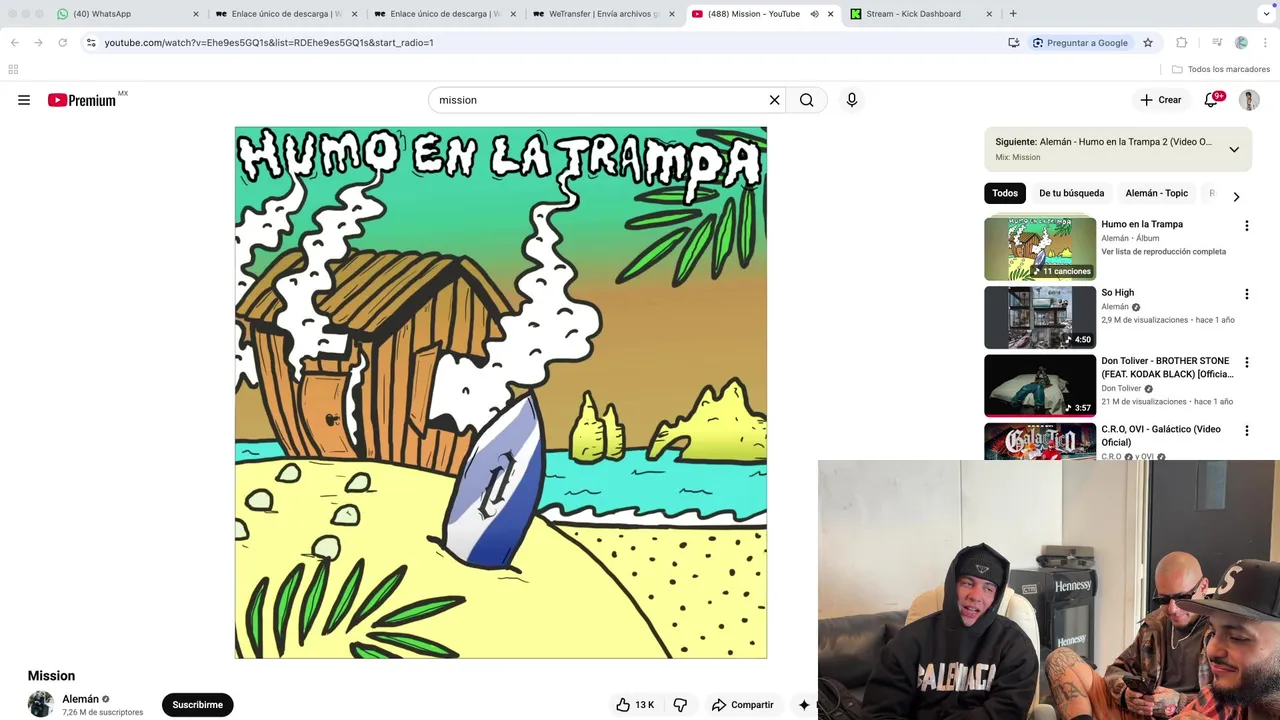The width and height of the screenshot is (1280, 720).
Task: Click Preguntar a Google button
Action: (x=1080, y=43)
